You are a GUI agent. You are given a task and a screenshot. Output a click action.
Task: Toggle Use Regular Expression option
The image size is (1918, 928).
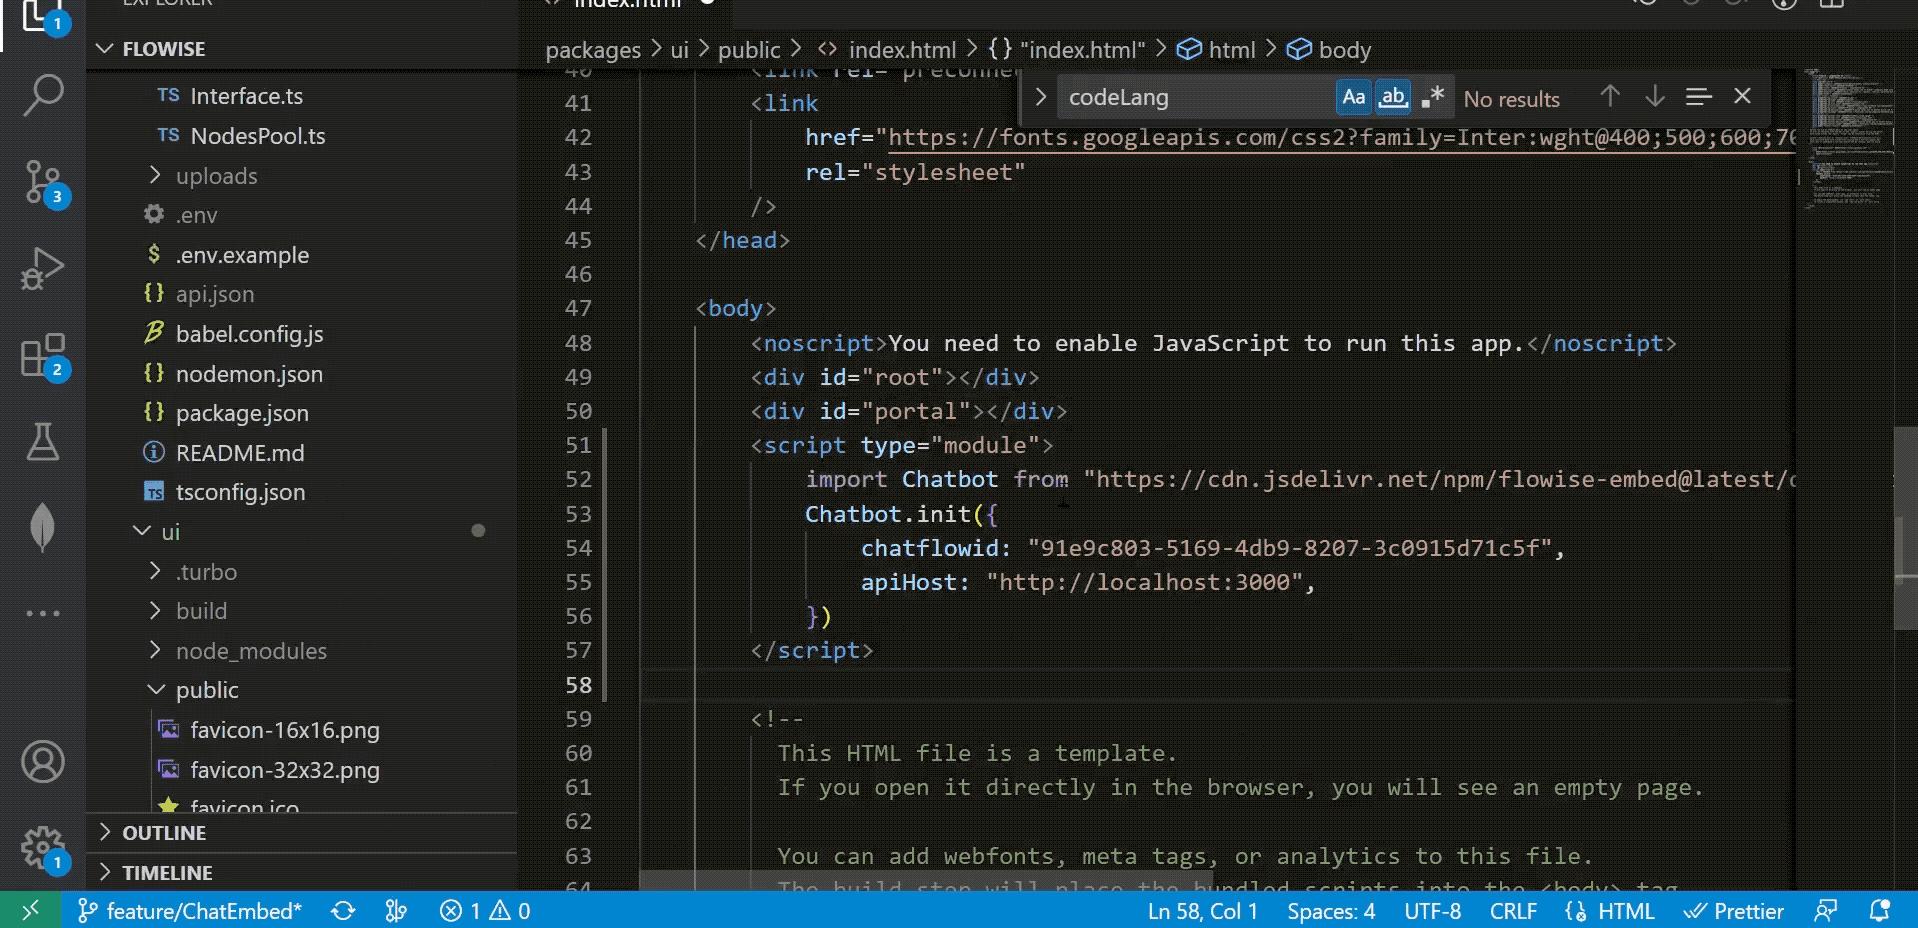click(x=1432, y=97)
